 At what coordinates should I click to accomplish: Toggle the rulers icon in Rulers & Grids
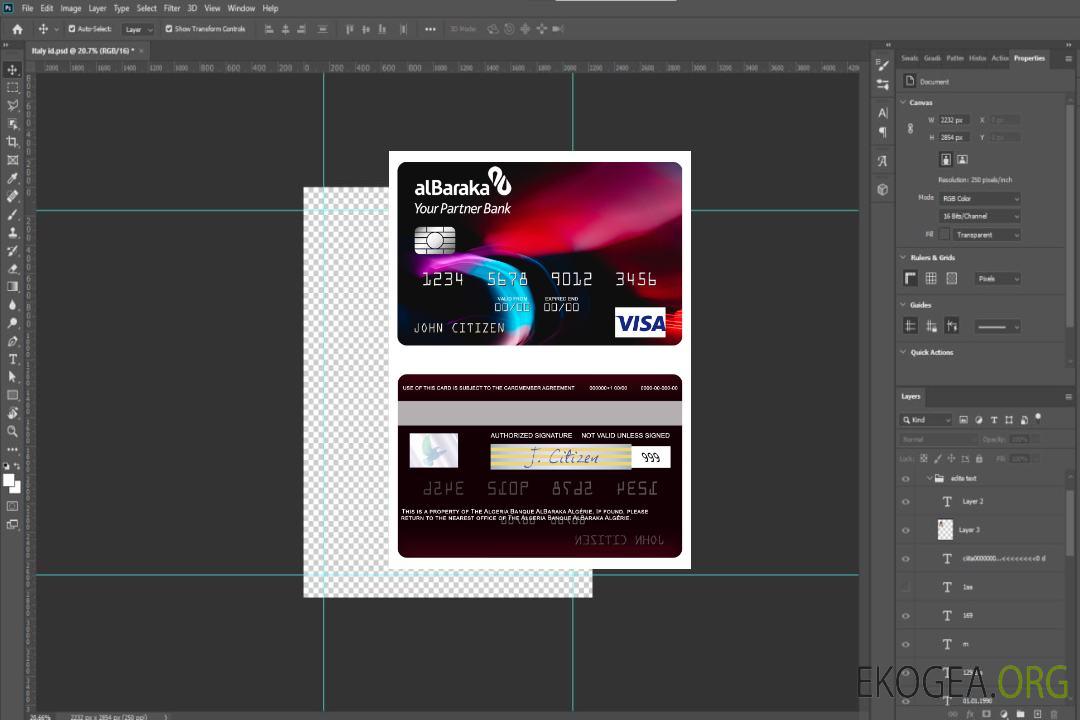tap(910, 278)
